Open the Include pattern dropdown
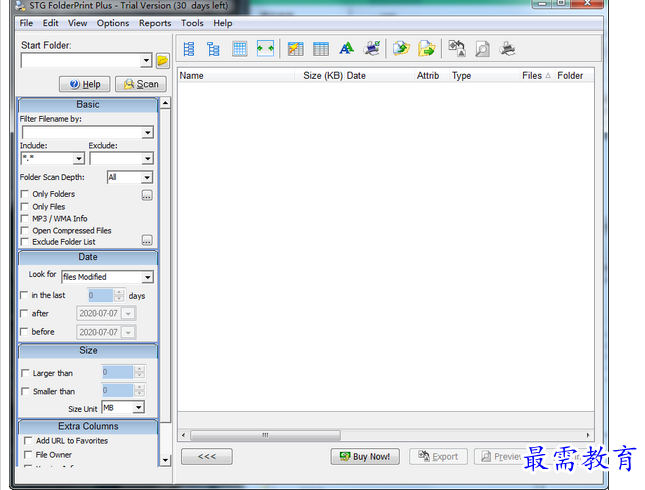 click(79, 159)
